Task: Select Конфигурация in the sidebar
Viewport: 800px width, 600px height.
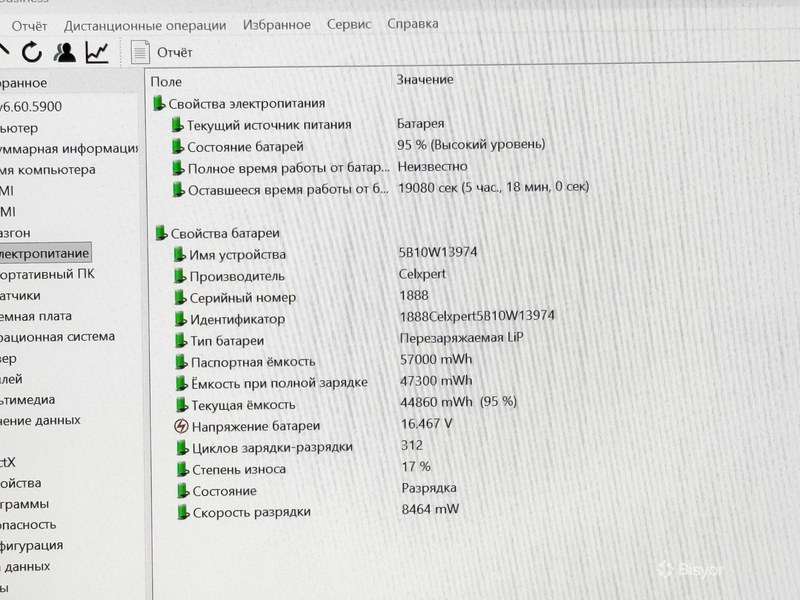Action: coord(32,545)
